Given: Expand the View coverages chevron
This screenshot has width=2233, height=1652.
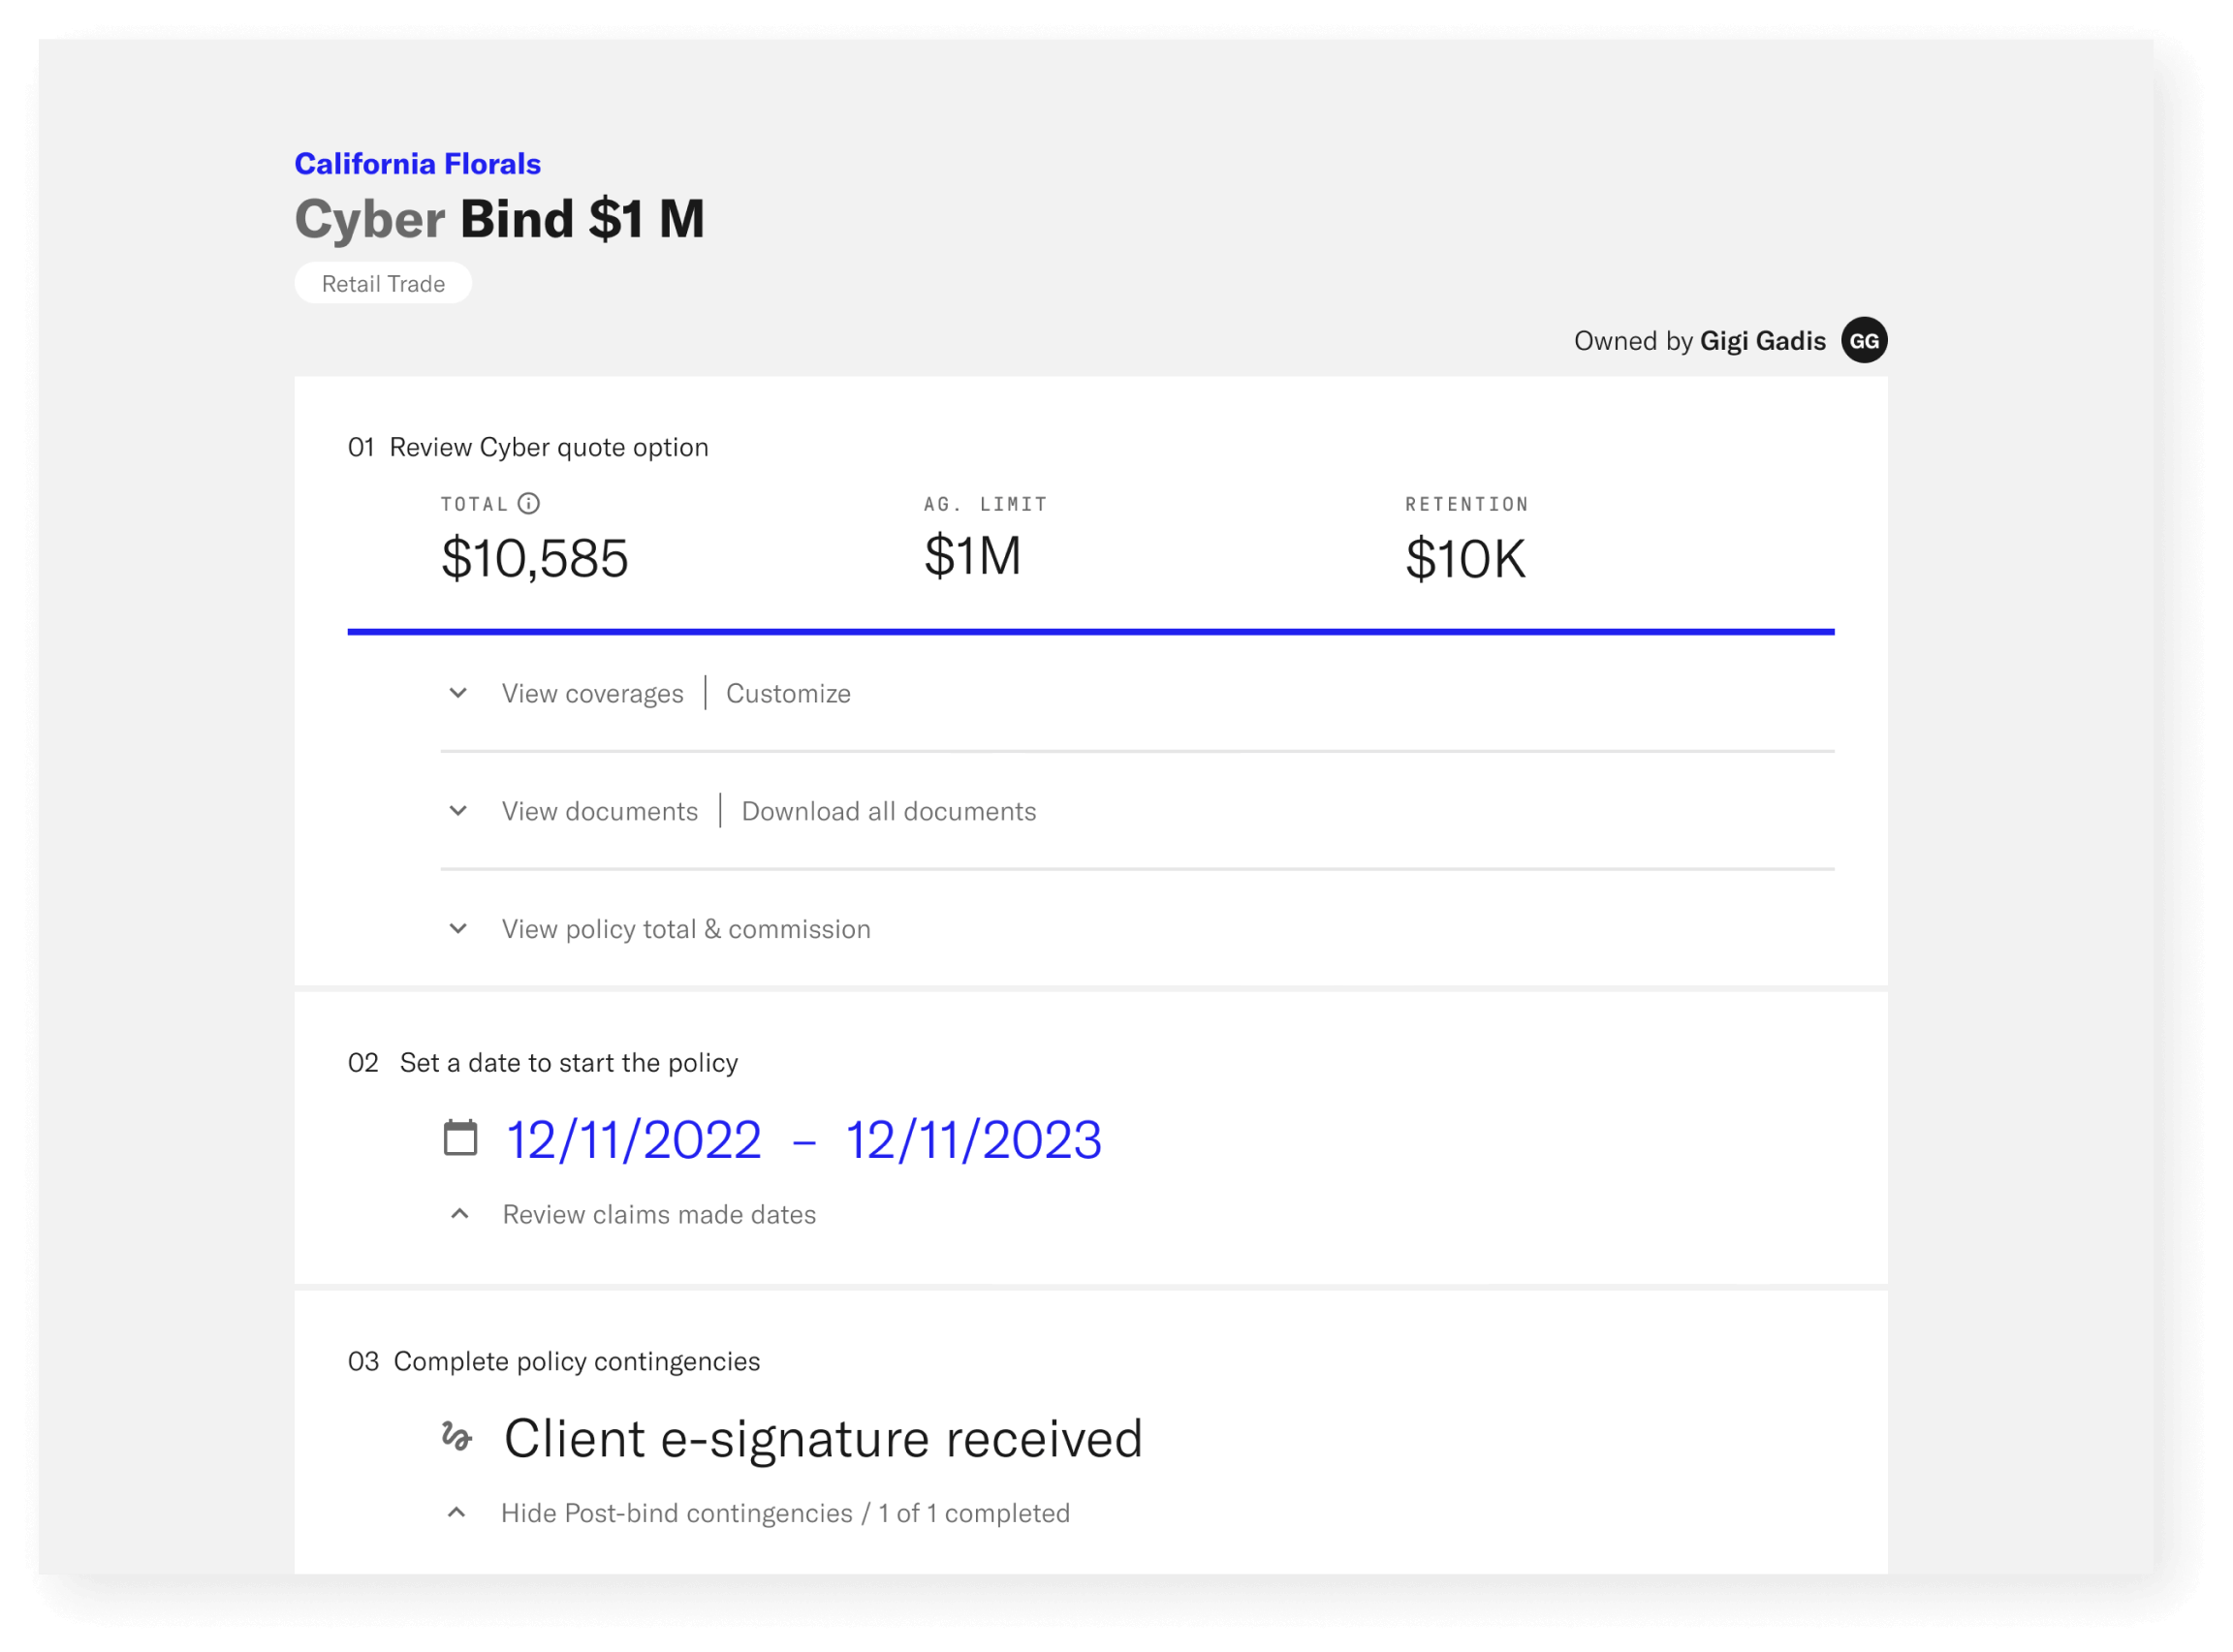Looking at the screenshot, I should 458,693.
